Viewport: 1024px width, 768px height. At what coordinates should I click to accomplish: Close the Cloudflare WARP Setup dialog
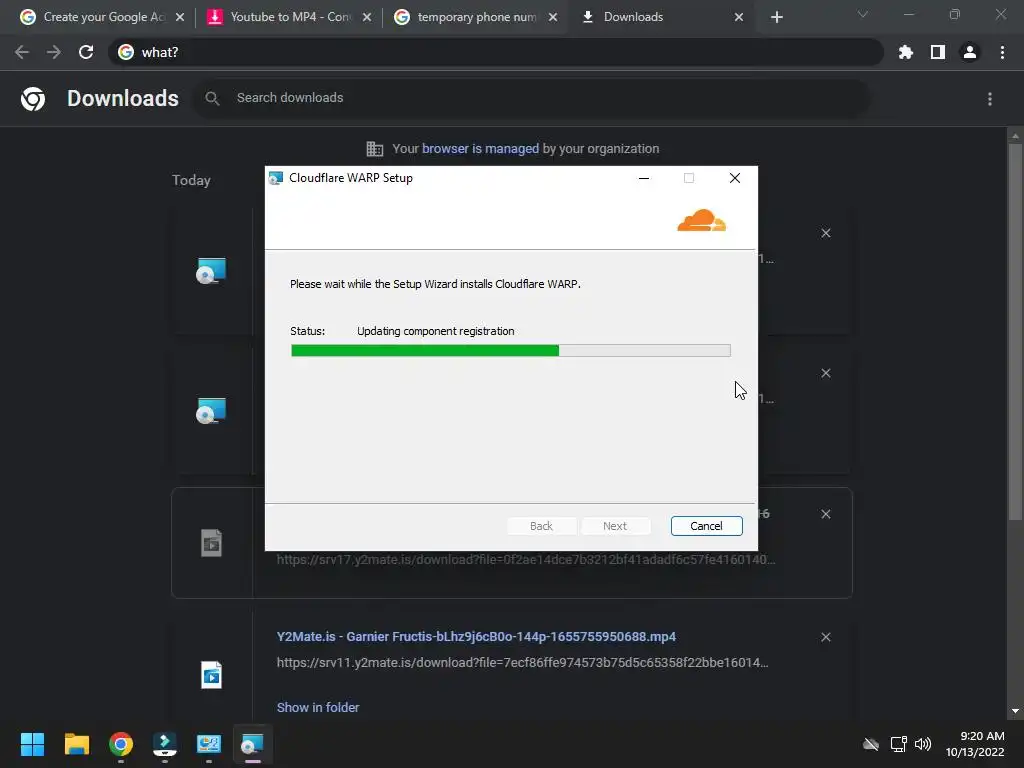(x=735, y=178)
